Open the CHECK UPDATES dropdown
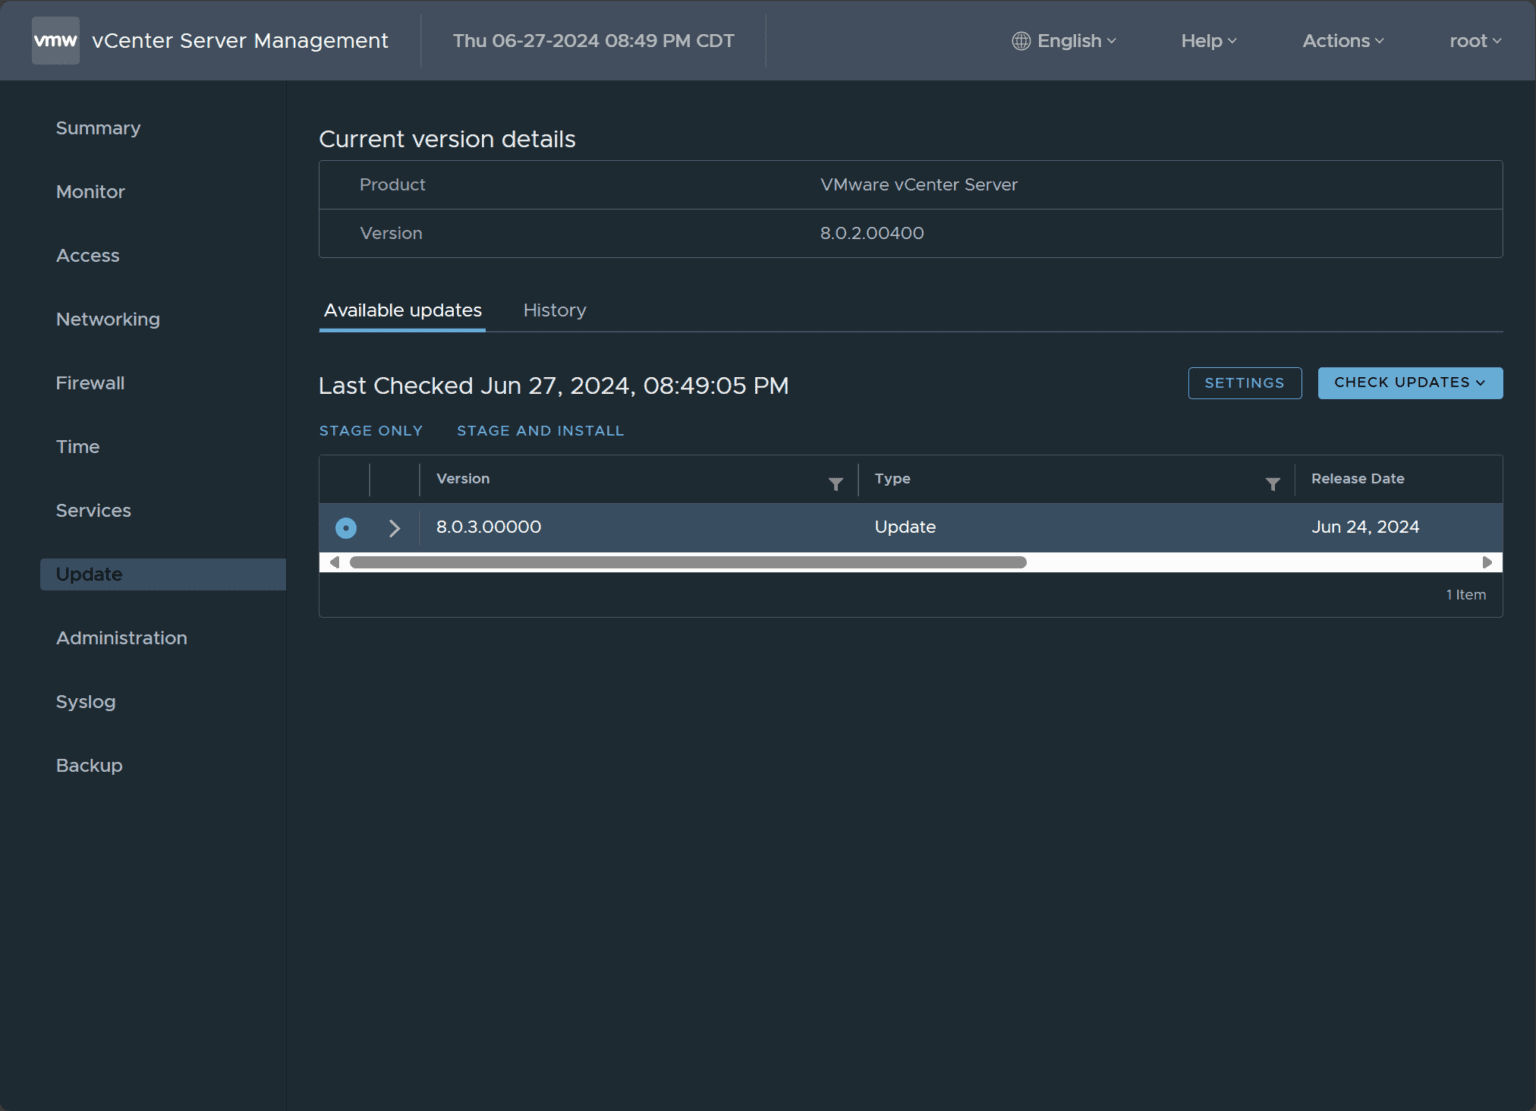The image size is (1536, 1111). [1410, 383]
